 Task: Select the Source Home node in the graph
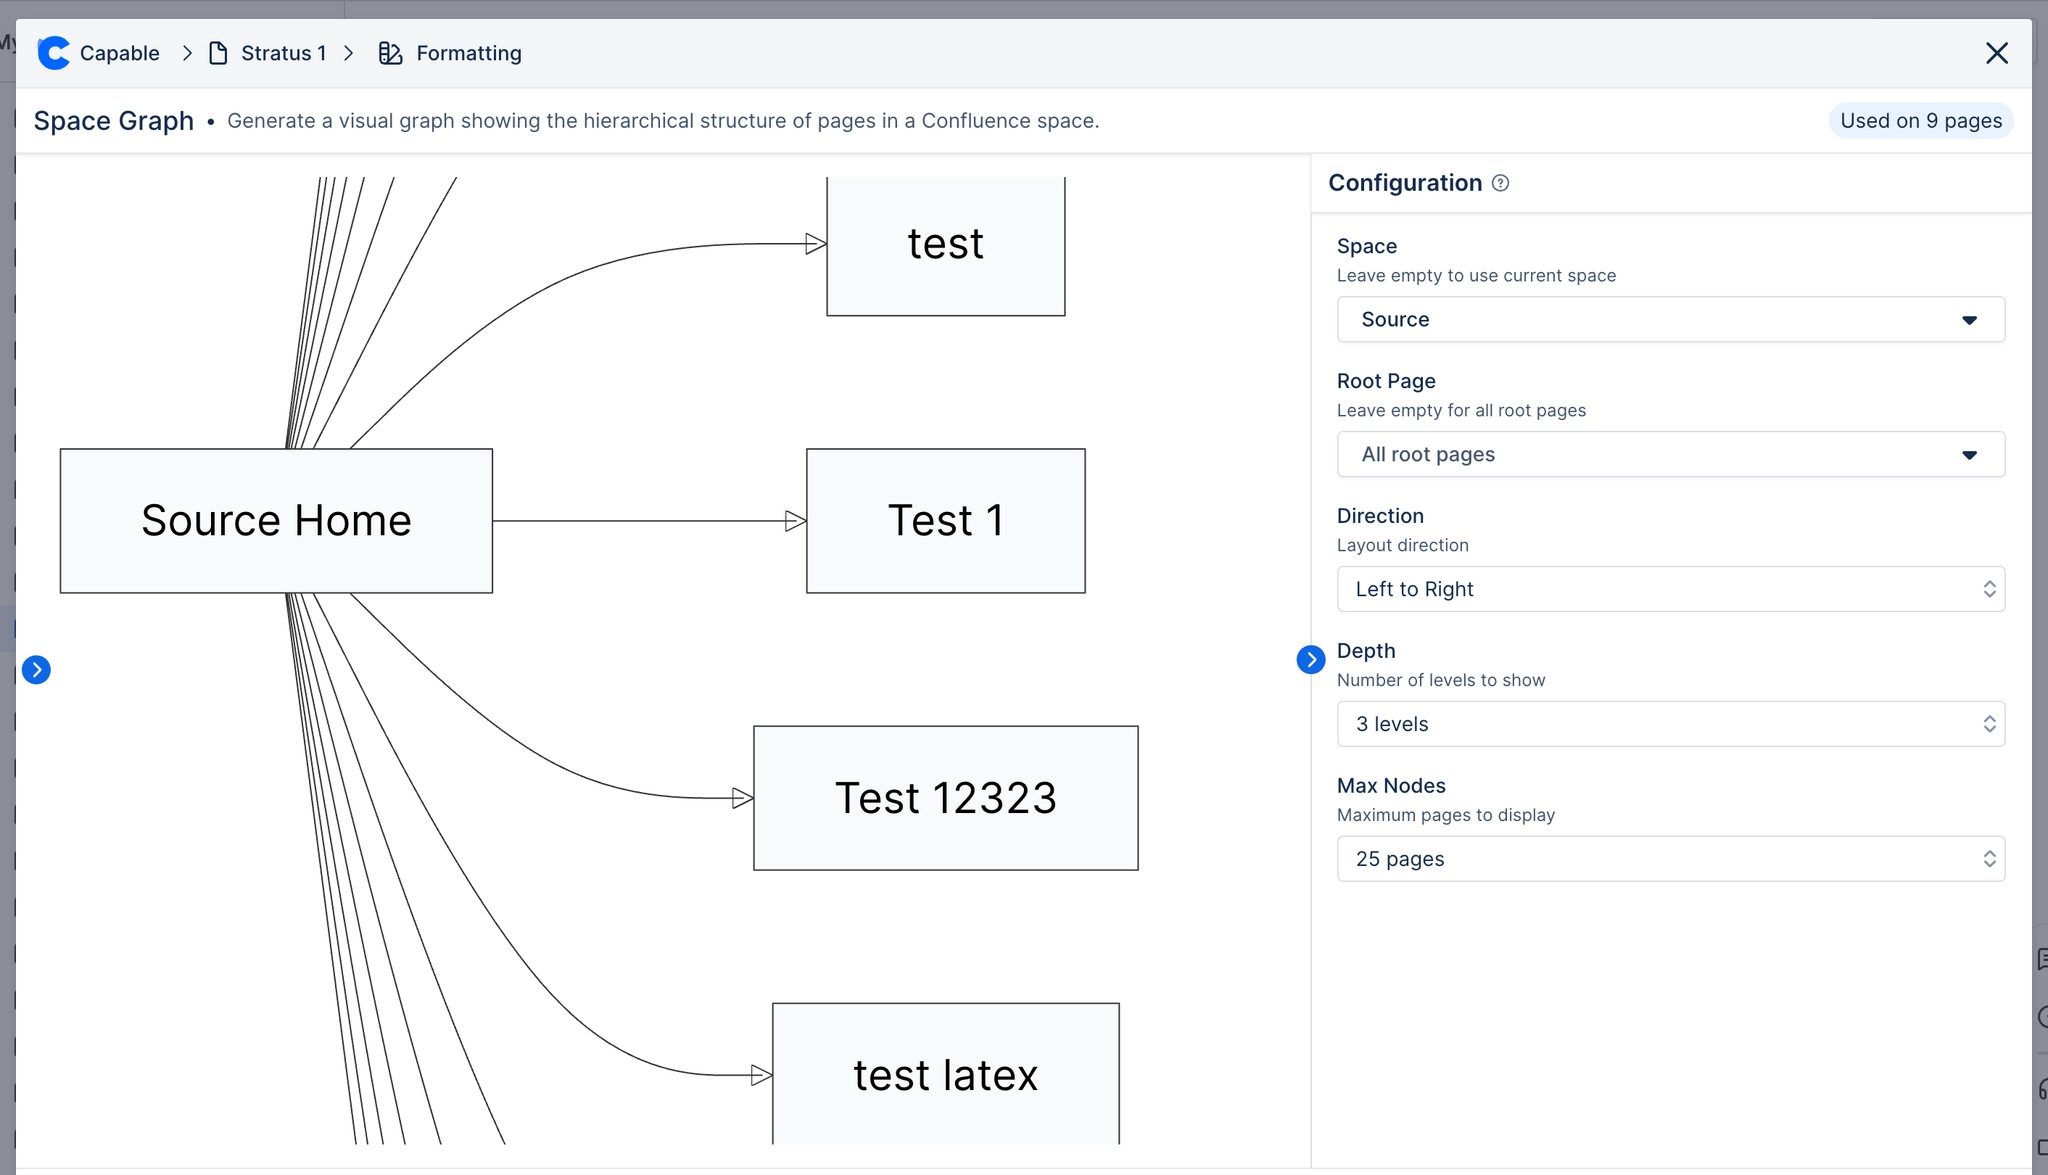276,520
